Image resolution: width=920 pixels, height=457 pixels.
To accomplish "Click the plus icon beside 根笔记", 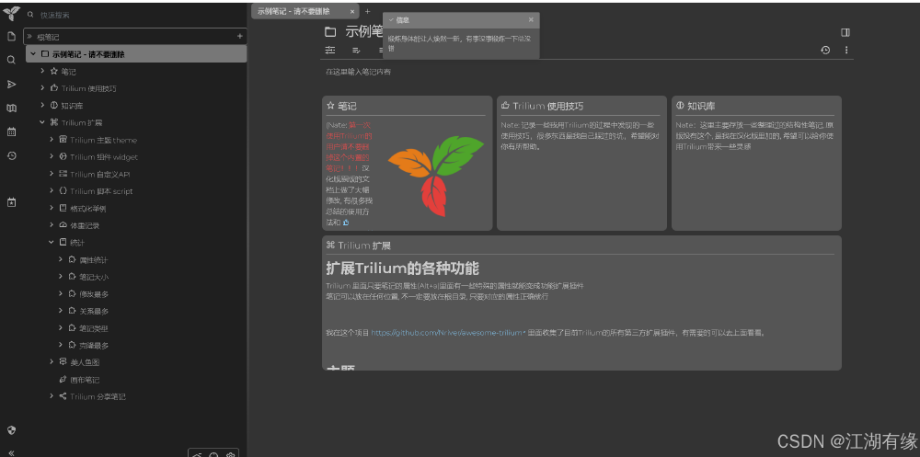I will click(239, 36).
